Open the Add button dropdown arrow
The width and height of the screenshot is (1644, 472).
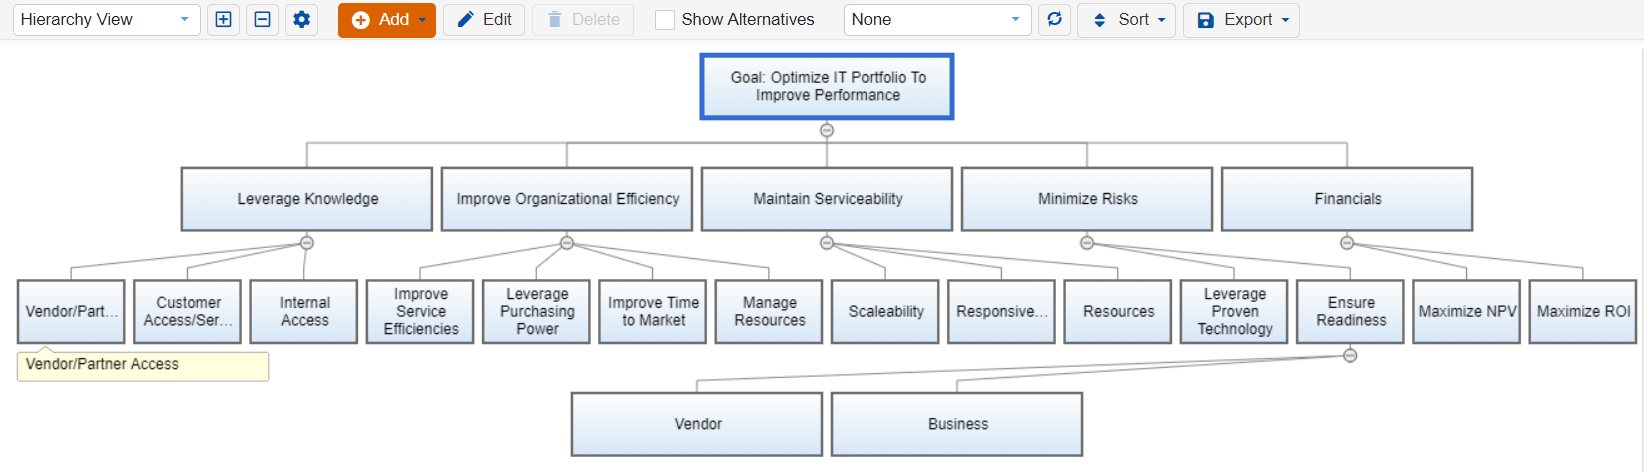coord(423,20)
